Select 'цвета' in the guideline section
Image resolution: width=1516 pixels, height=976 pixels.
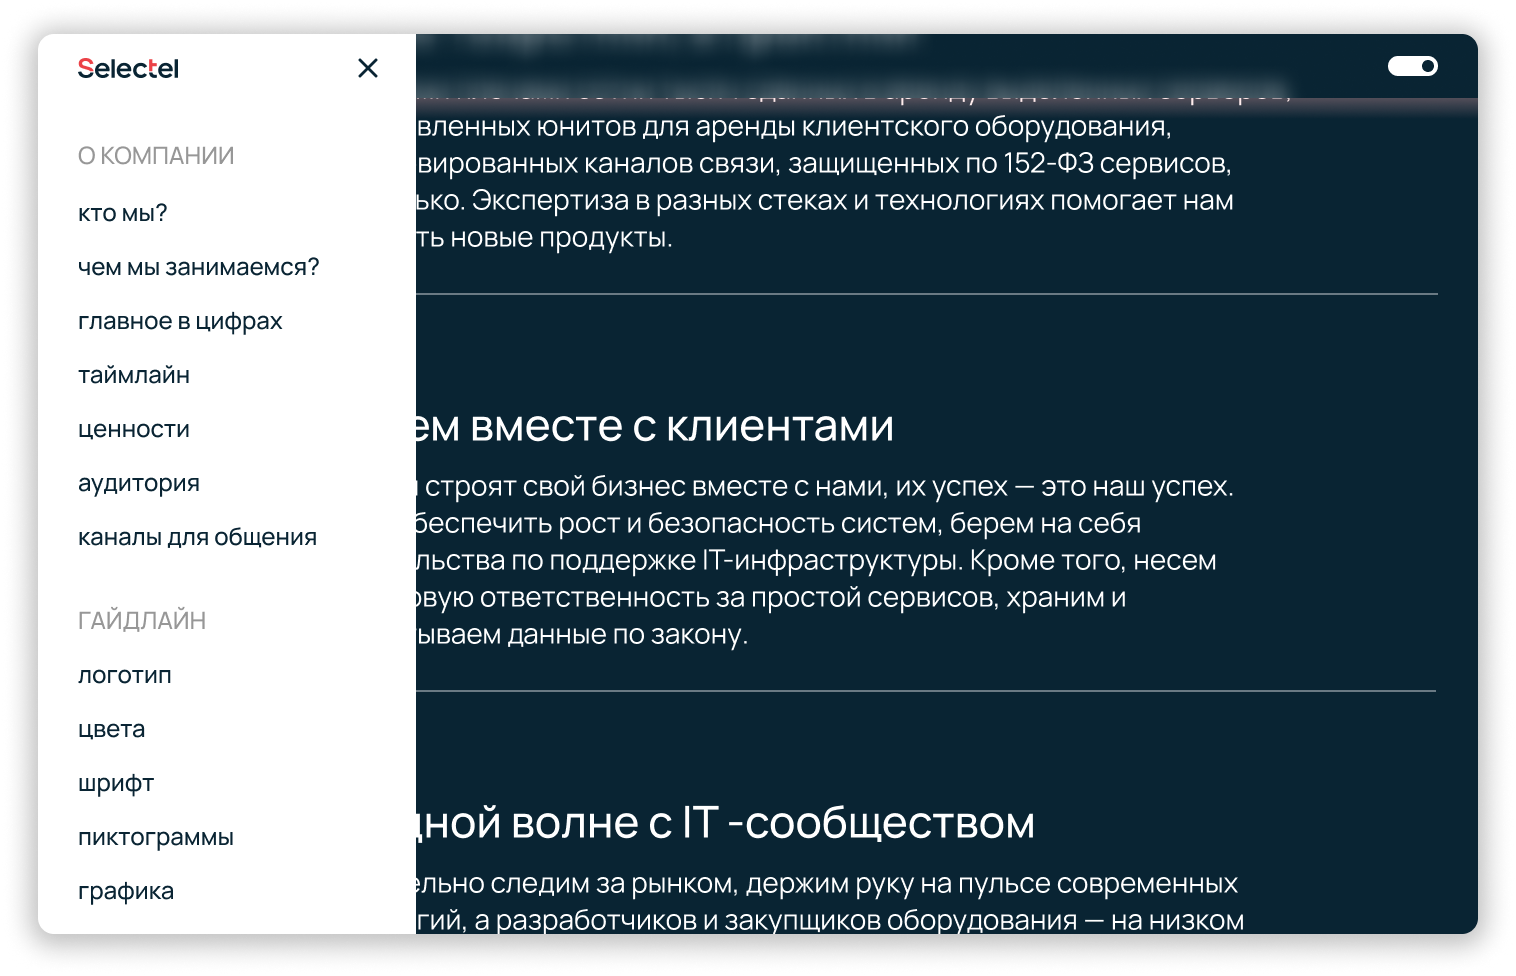point(110,728)
